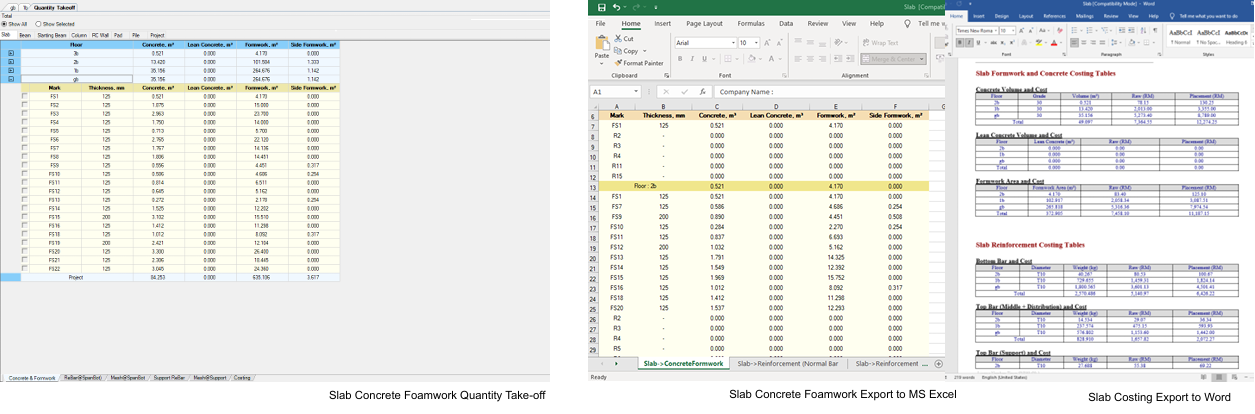Apply the Normal style in Word

coord(1180,36)
